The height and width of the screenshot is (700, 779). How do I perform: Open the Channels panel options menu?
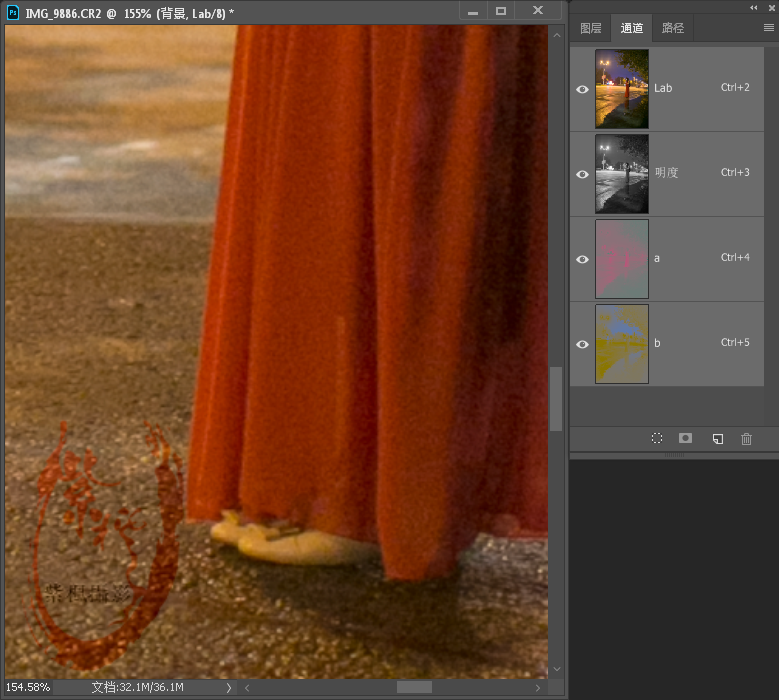pos(768,28)
